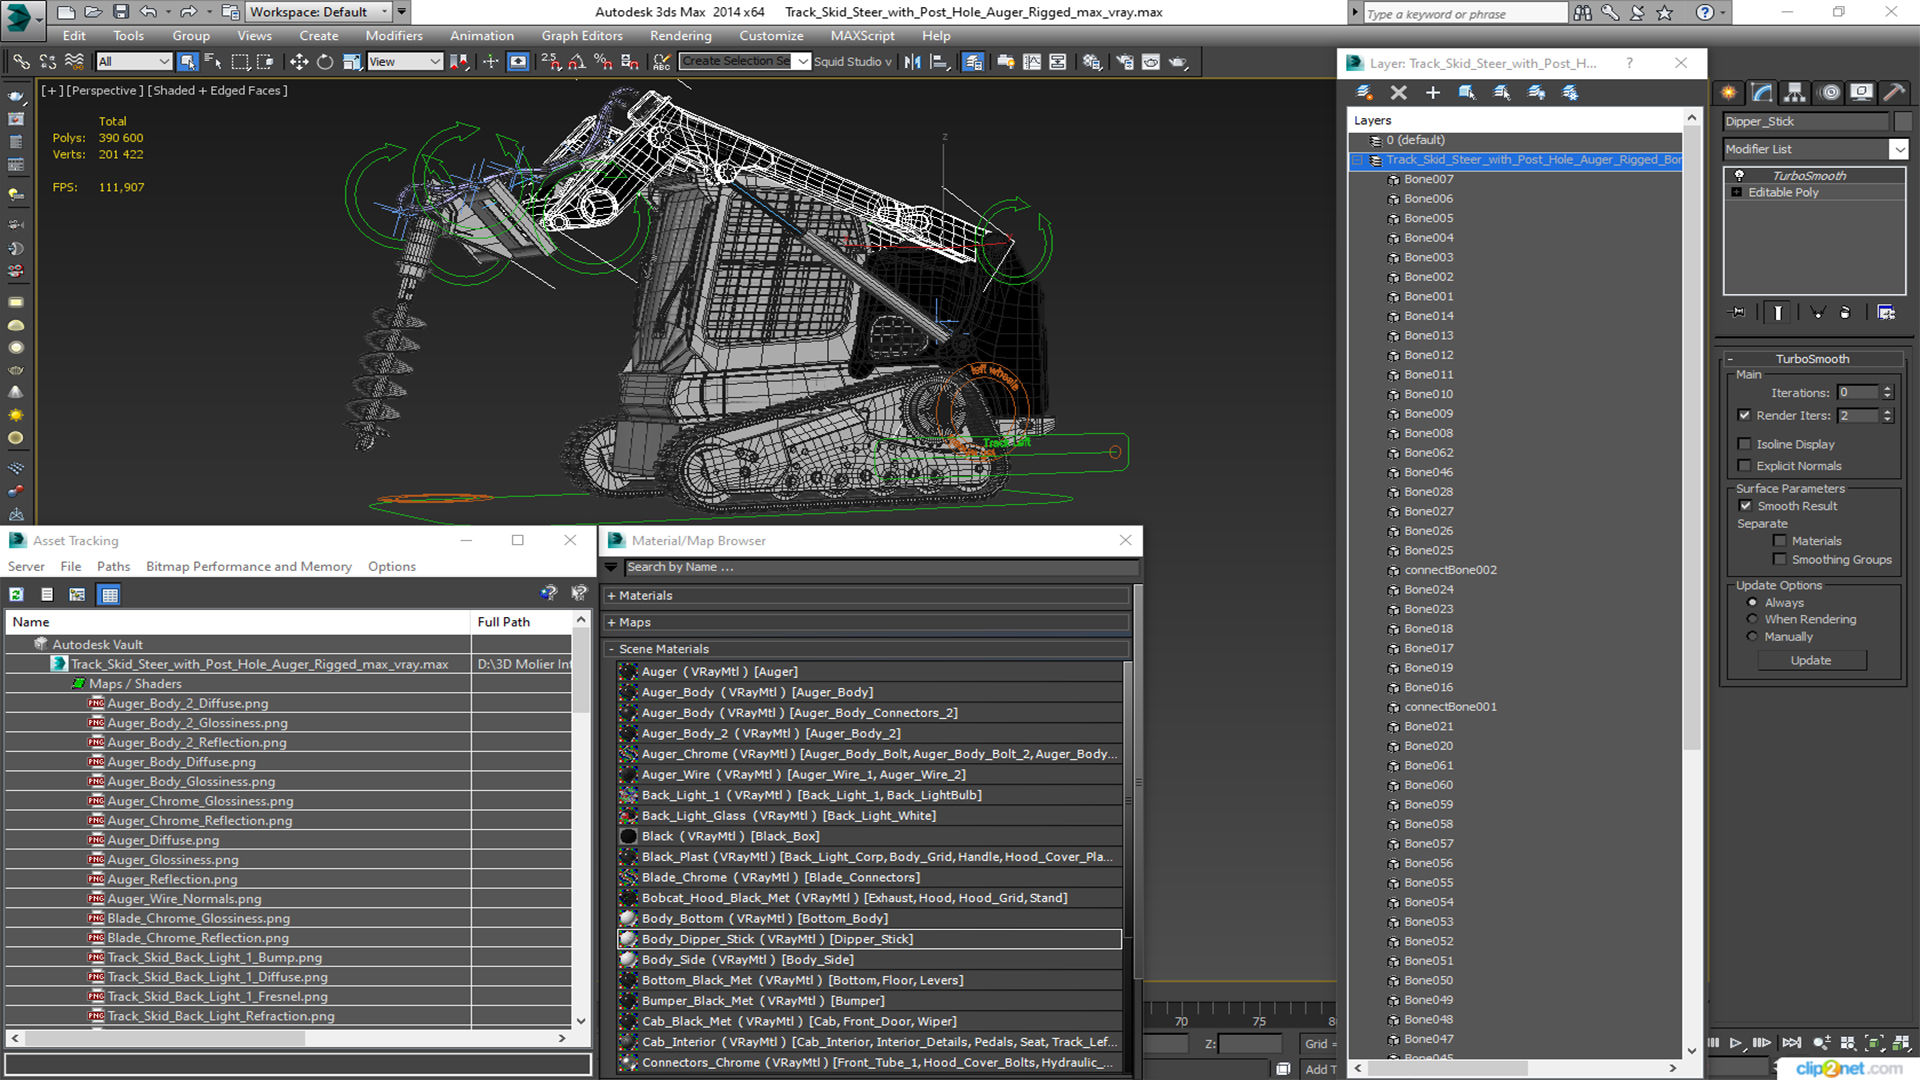Screen dimensions: 1920x1080
Task: Pin the modifier stack
Action: click(x=1738, y=313)
